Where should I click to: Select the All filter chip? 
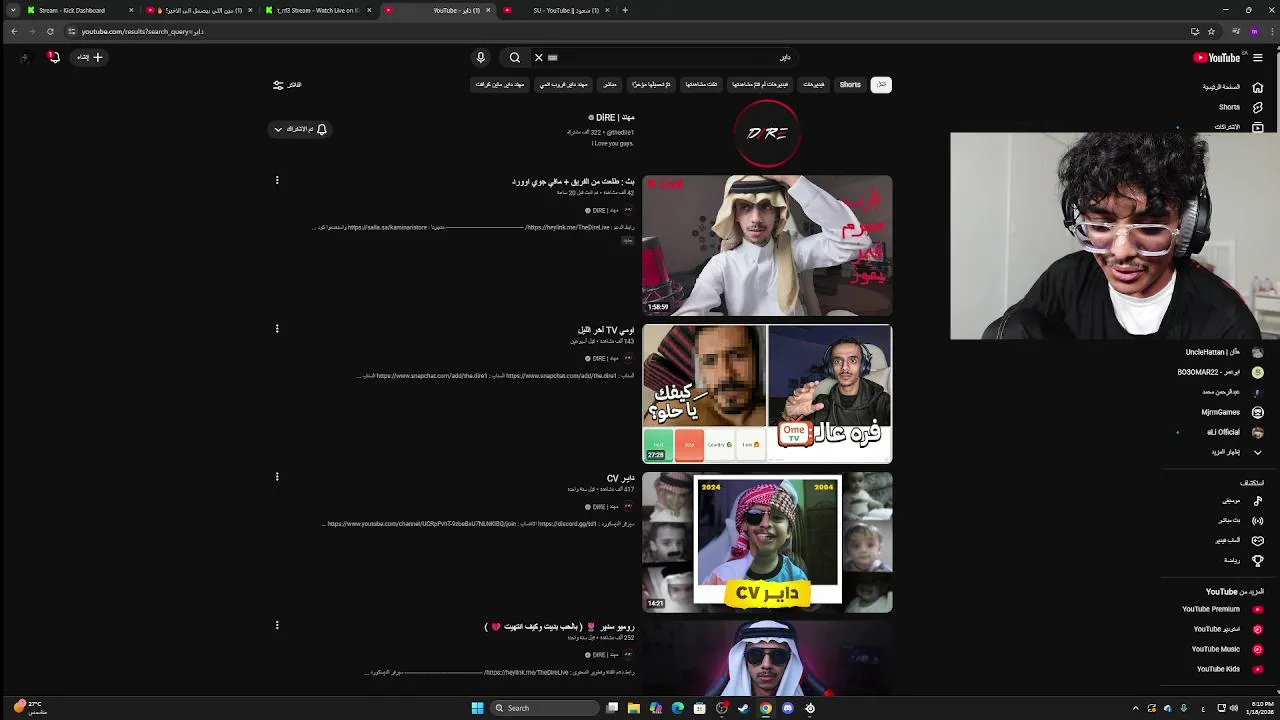(881, 85)
